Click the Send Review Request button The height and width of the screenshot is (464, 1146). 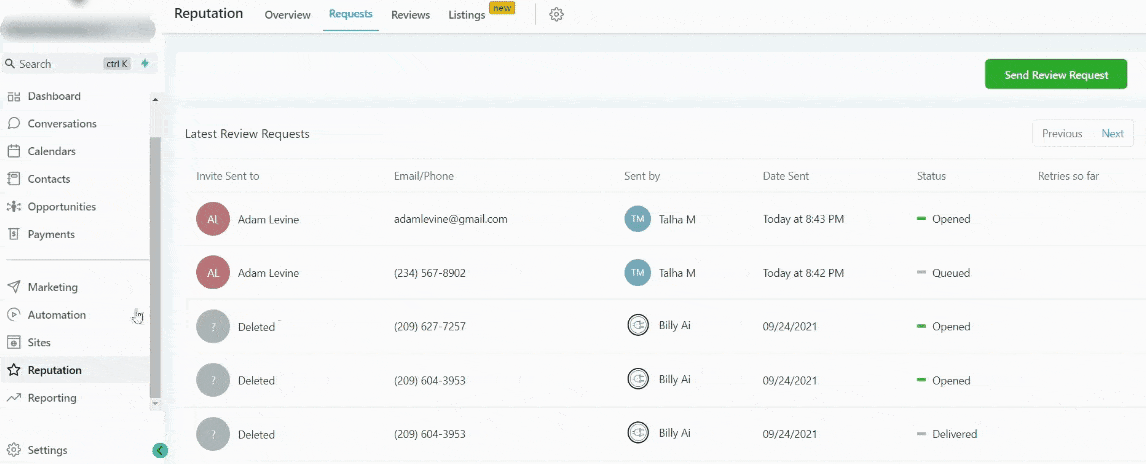coord(1056,75)
